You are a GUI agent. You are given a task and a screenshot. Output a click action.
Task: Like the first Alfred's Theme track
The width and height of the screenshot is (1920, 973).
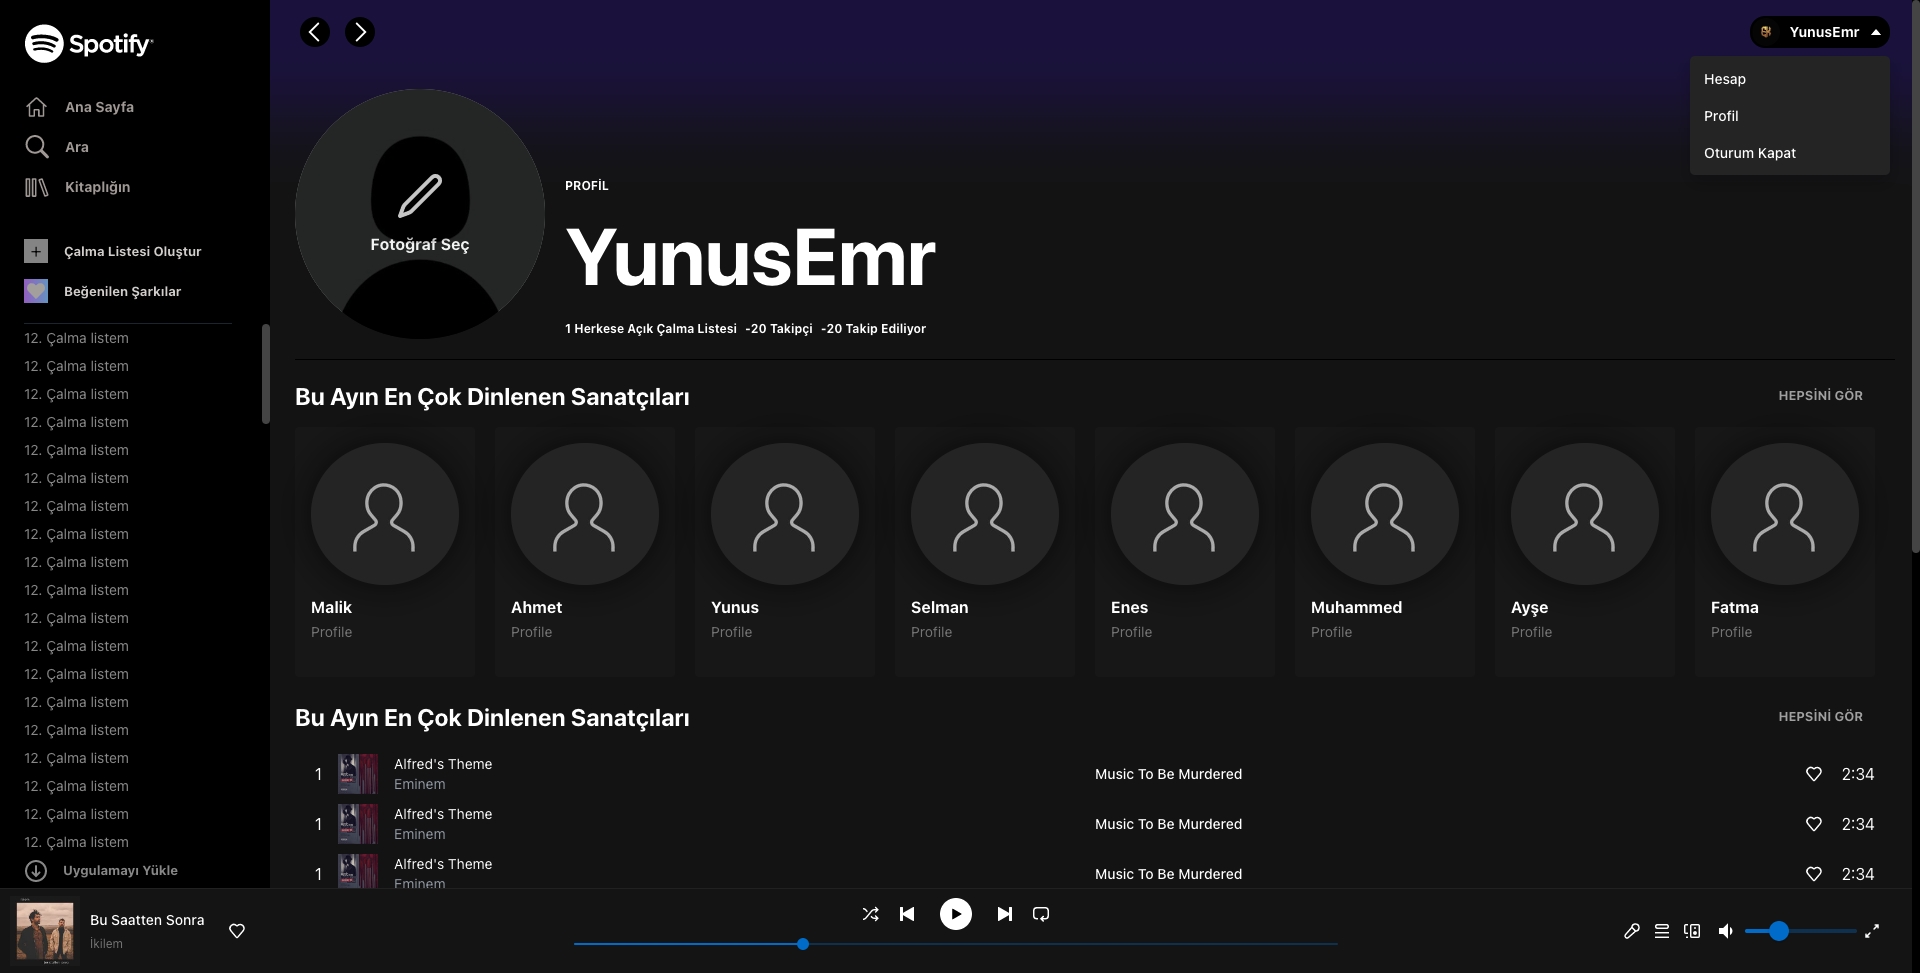point(1814,774)
